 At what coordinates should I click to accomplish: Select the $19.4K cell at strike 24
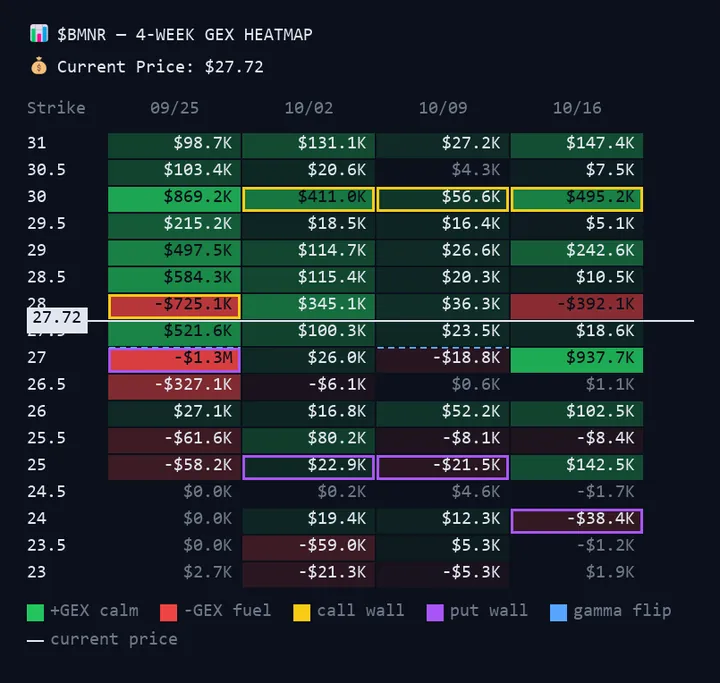[x=308, y=521]
